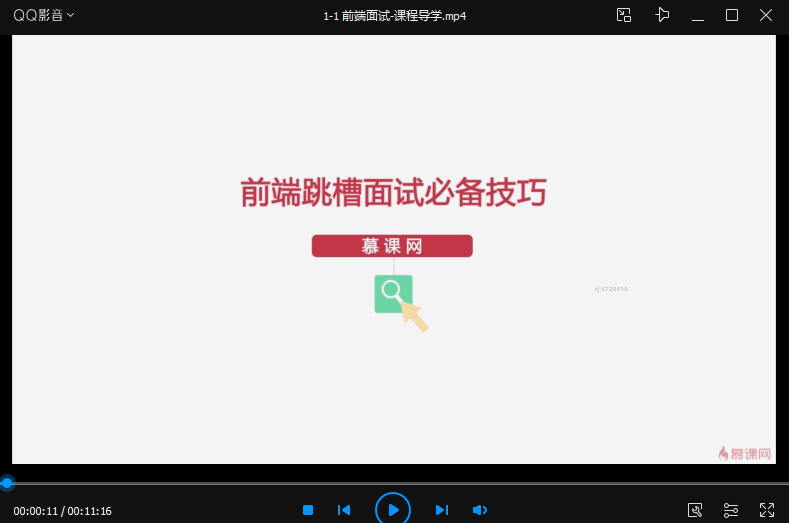This screenshot has height=523, width=789.
Task: Click the video title 1-1 前端面试-课程导学.mp4
Action: pyautogui.click(x=394, y=16)
